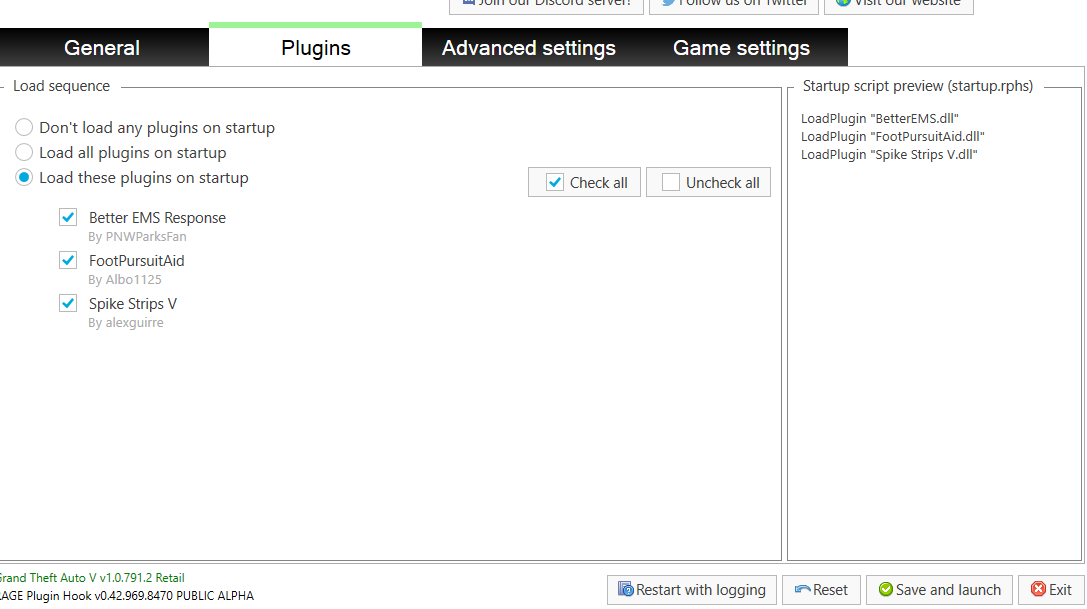The width and height of the screenshot is (1087, 609).
Task: Click author text By Albo1125
Action: coord(125,280)
